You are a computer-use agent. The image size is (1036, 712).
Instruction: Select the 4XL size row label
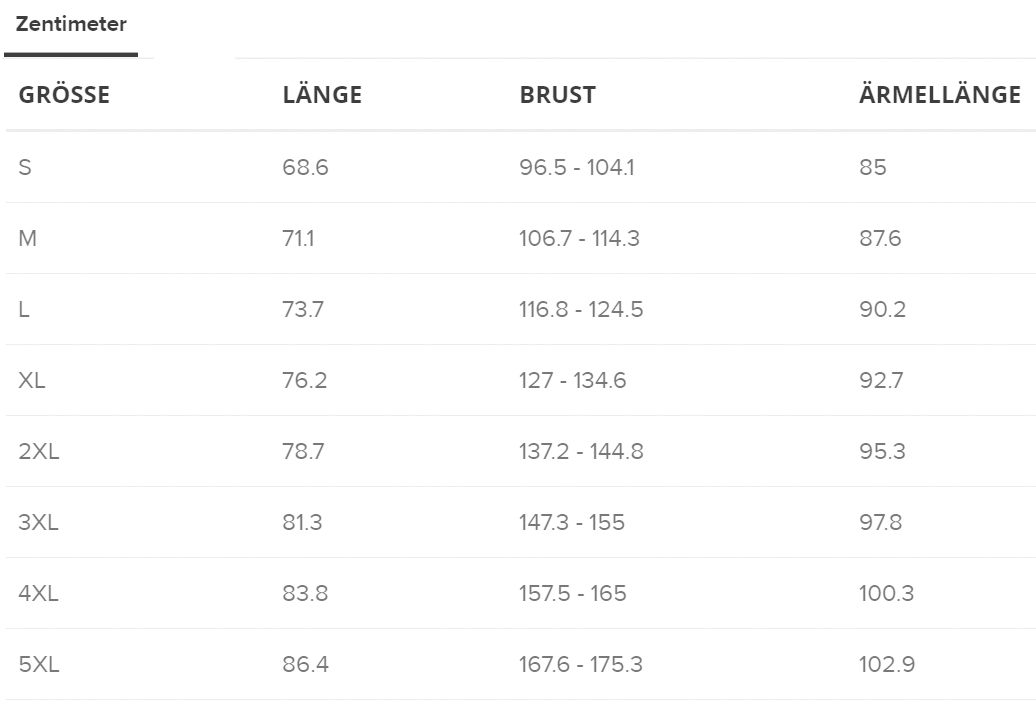pos(38,593)
